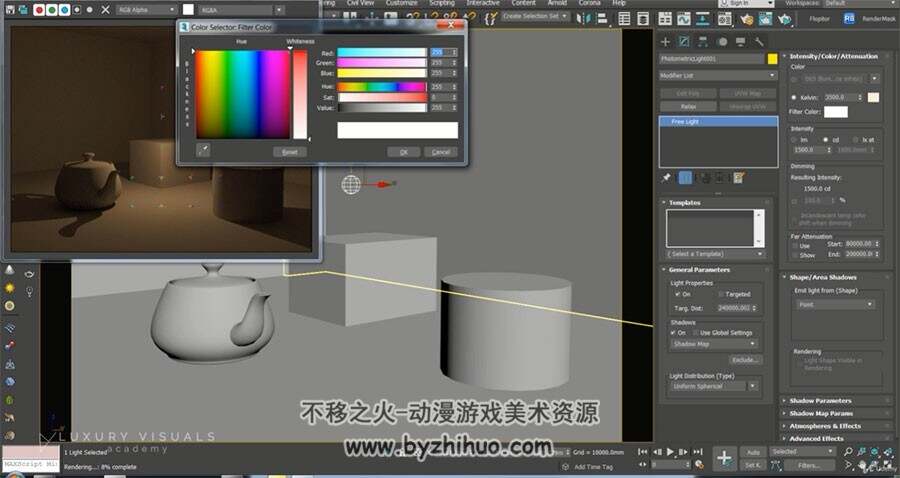Viewport: 900px width, 478px height.
Task: Open the Emit light from Point dropdown
Action: click(x=835, y=305)
